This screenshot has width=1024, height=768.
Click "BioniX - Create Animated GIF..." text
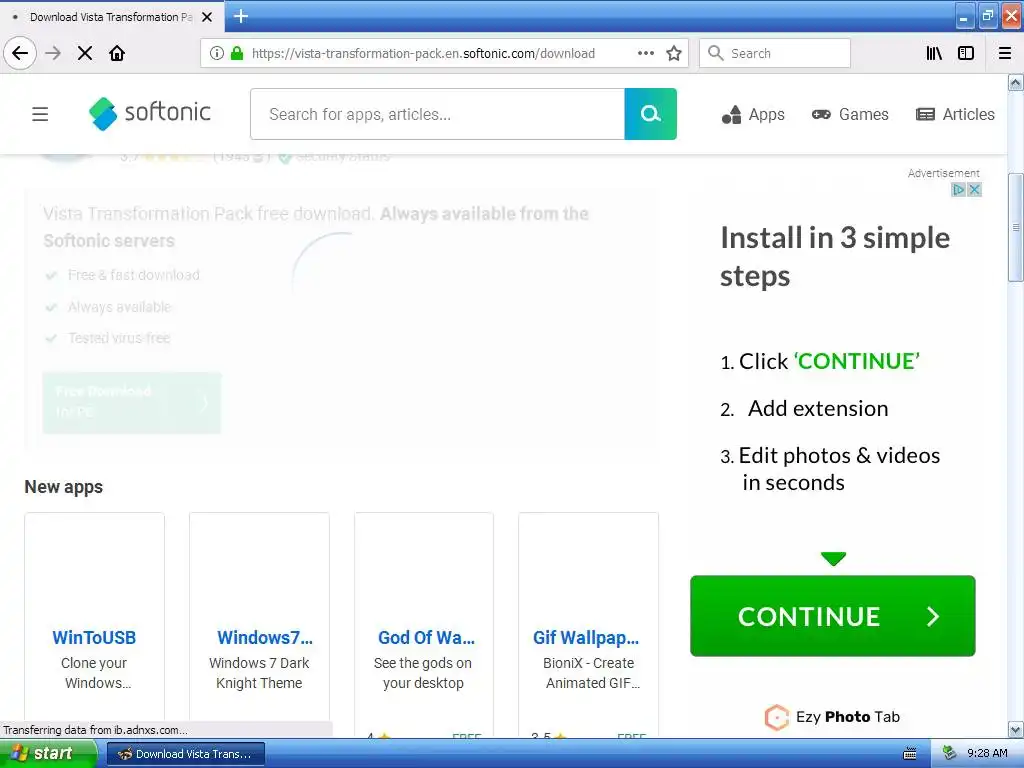point(590,673)
